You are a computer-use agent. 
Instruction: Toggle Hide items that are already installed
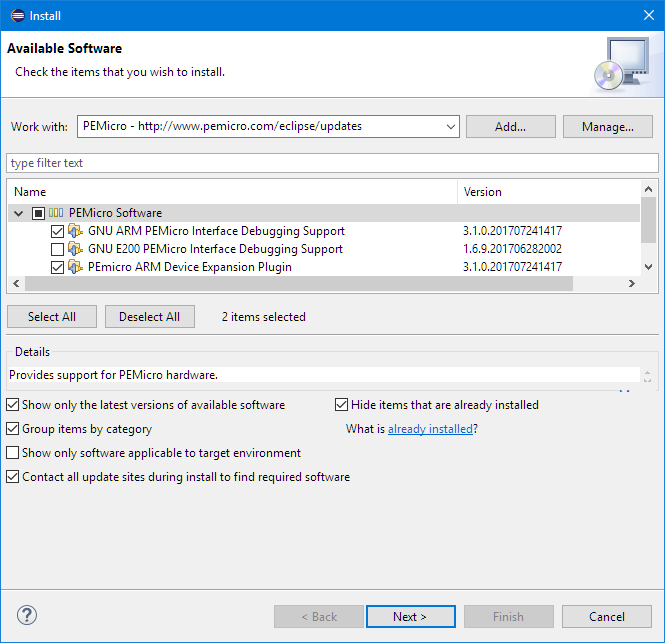342,405
